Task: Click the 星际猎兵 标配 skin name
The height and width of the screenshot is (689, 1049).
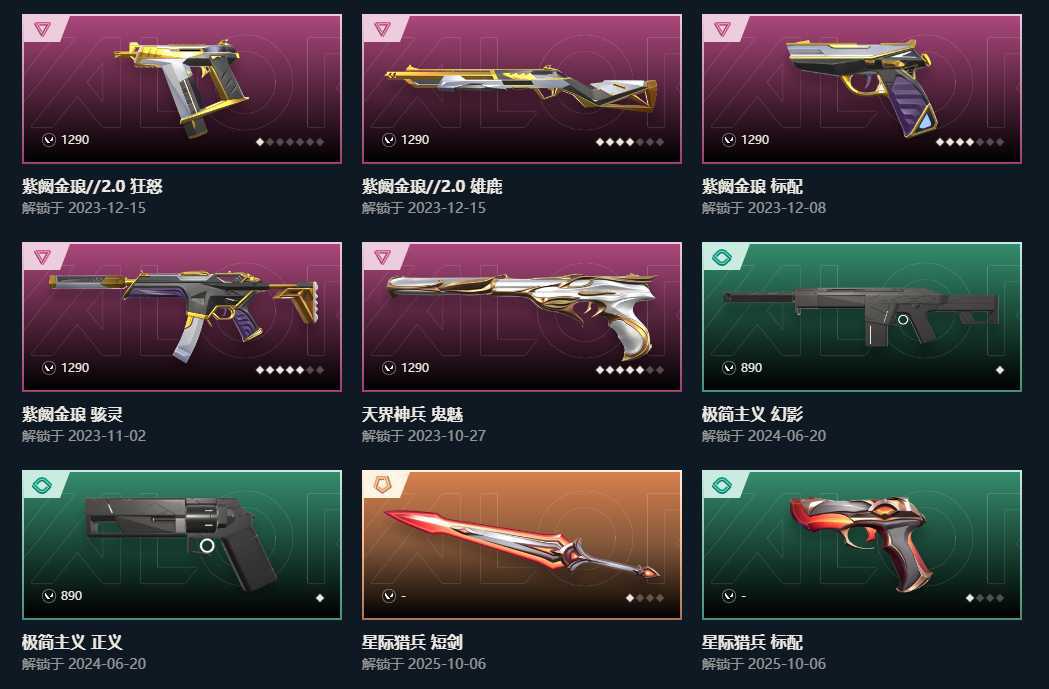Action: pyautogui.click(x=752, y=642)
